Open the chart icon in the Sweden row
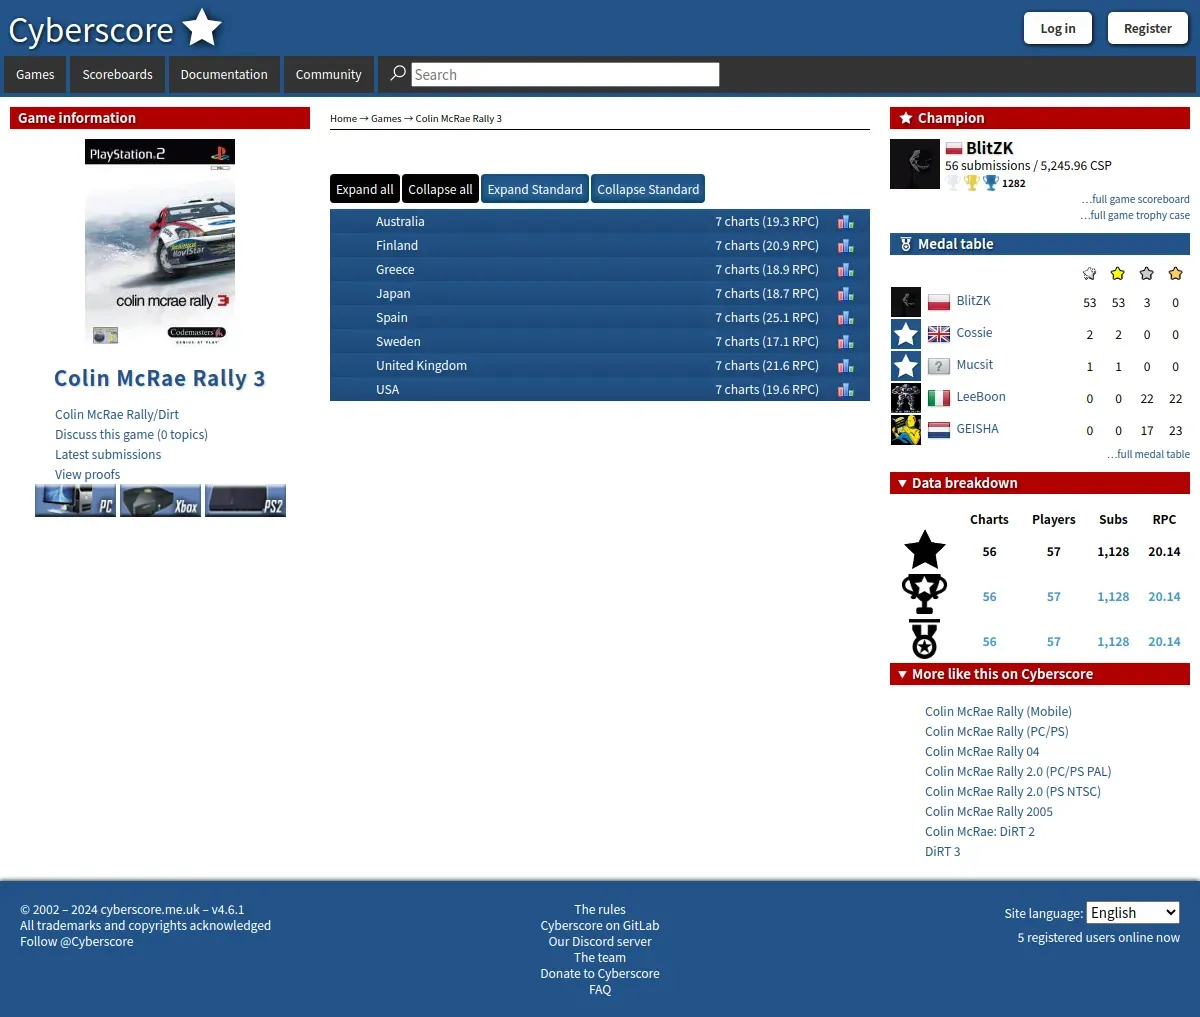The height and width of the screenshot is (1017, 1200). pos(846,342)
